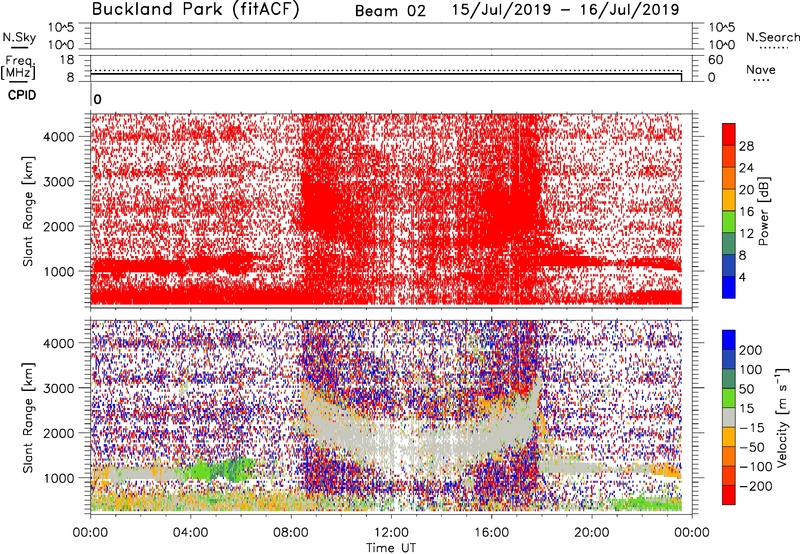Click the "Power [dB]" colorbar label
This screenshot has height=554, width=800.
[x=764, y=211]
